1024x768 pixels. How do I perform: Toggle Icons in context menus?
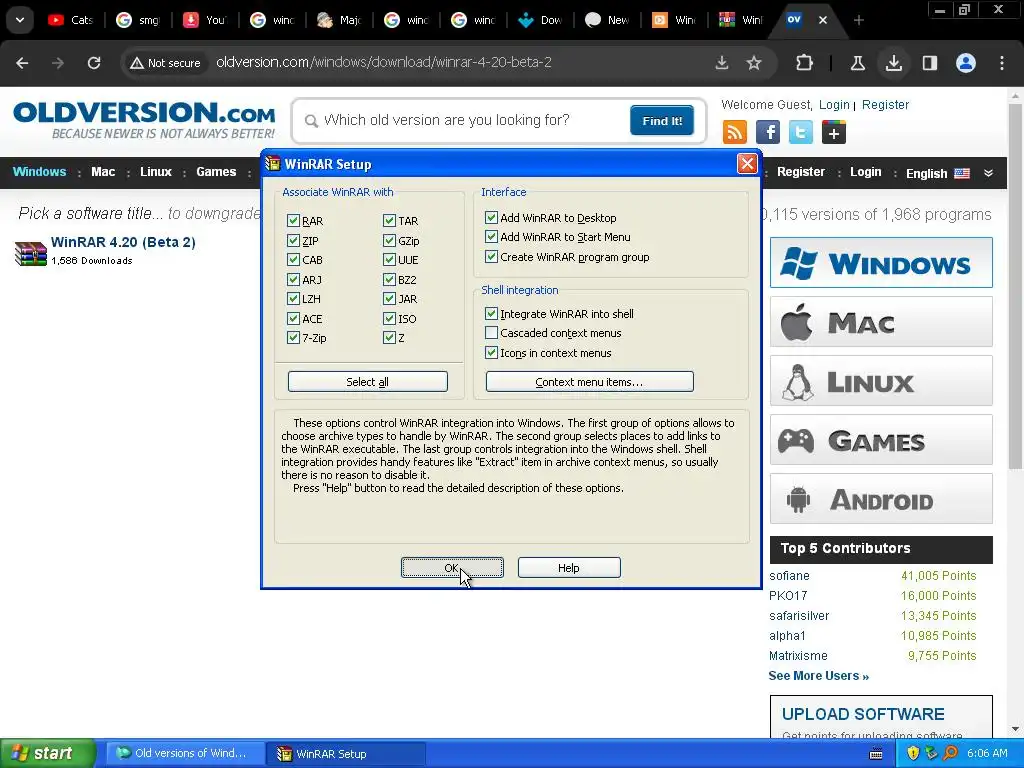tap(491, 353)
